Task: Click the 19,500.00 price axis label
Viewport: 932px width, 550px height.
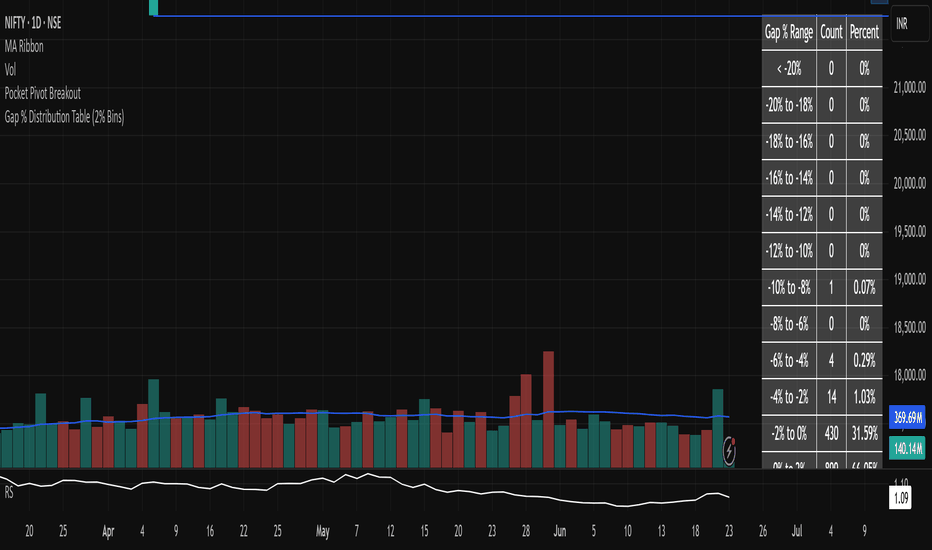Action: [909, 231]
